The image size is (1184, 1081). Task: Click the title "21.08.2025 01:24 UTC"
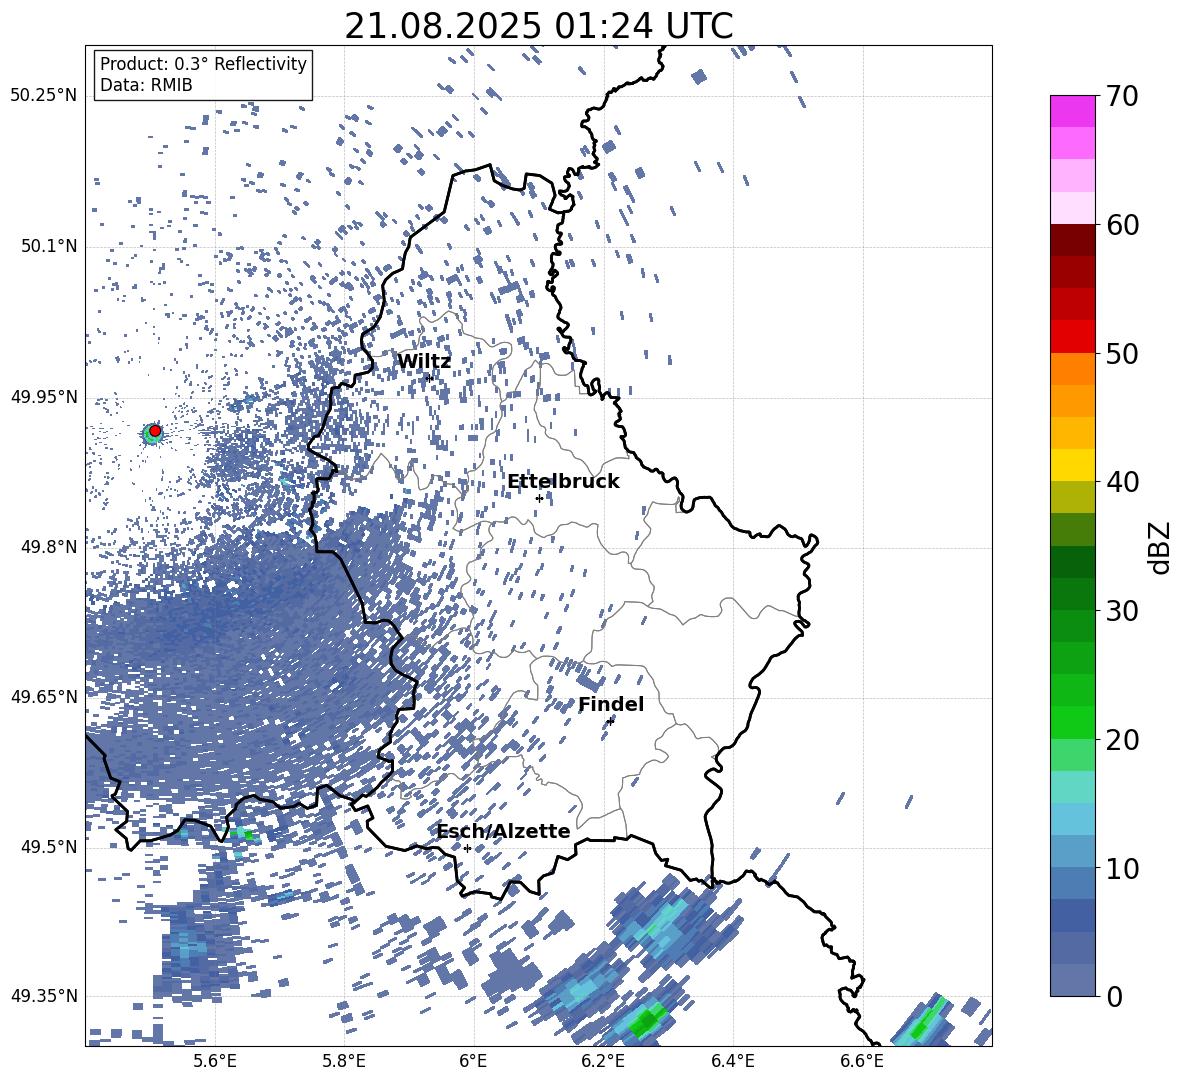tap(538, 26)
